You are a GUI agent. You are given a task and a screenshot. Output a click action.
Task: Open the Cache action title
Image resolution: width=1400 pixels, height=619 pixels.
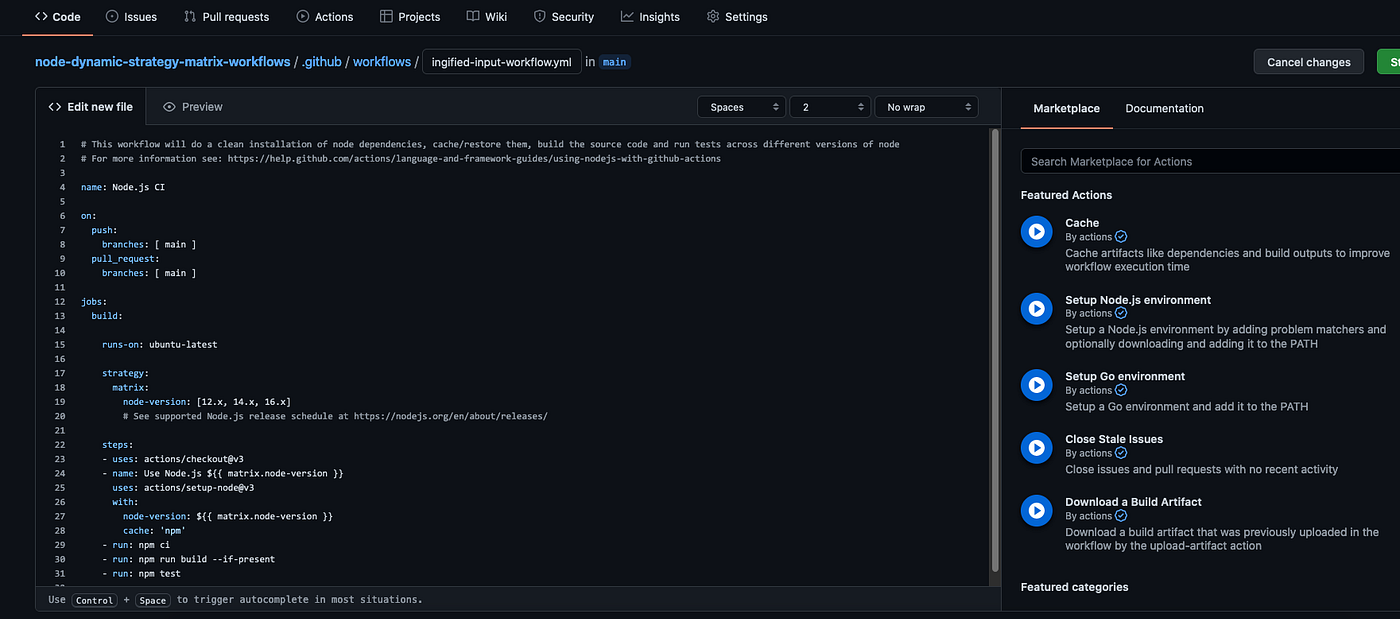(1082, 223)
